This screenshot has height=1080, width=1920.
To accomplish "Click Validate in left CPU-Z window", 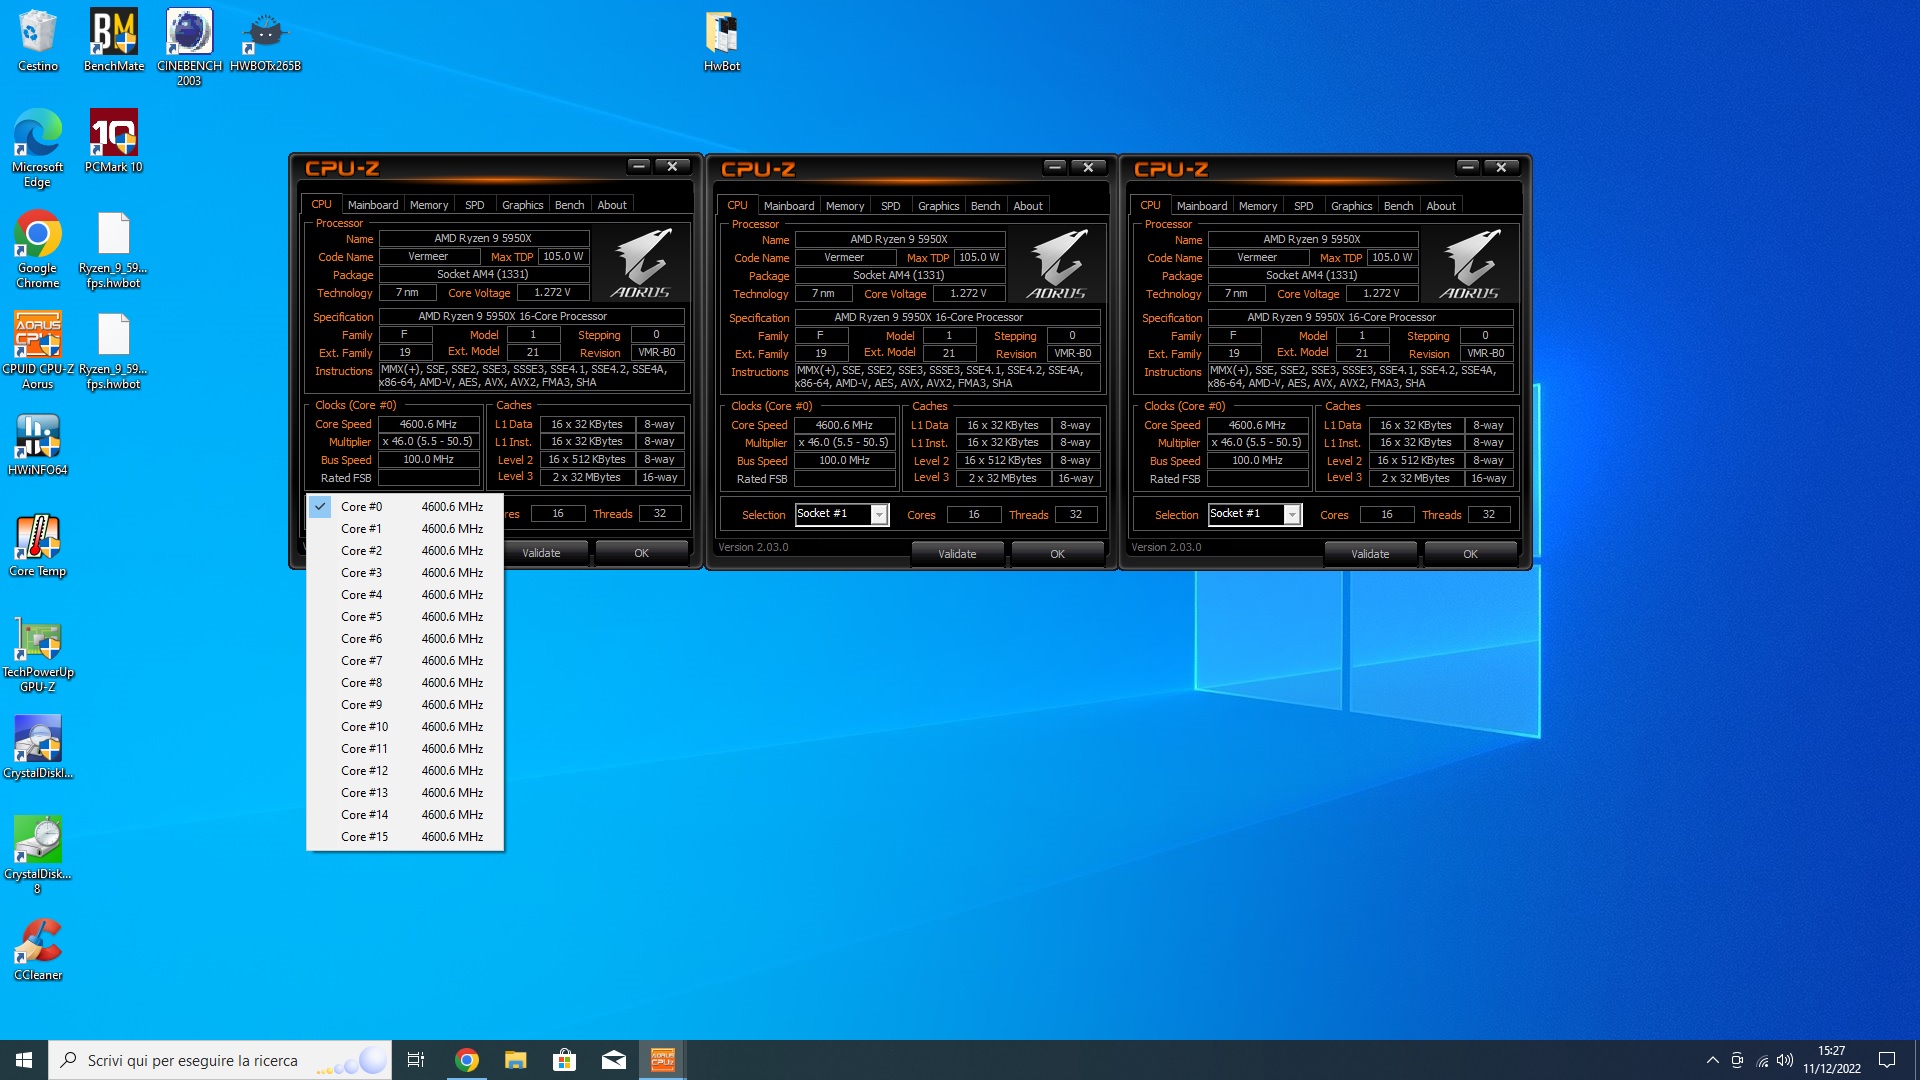I will [x=546, y=553].
